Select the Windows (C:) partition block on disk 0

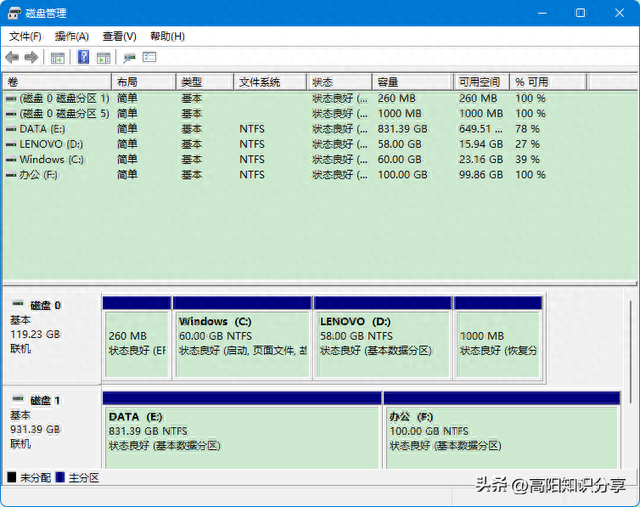pos(241,336)
